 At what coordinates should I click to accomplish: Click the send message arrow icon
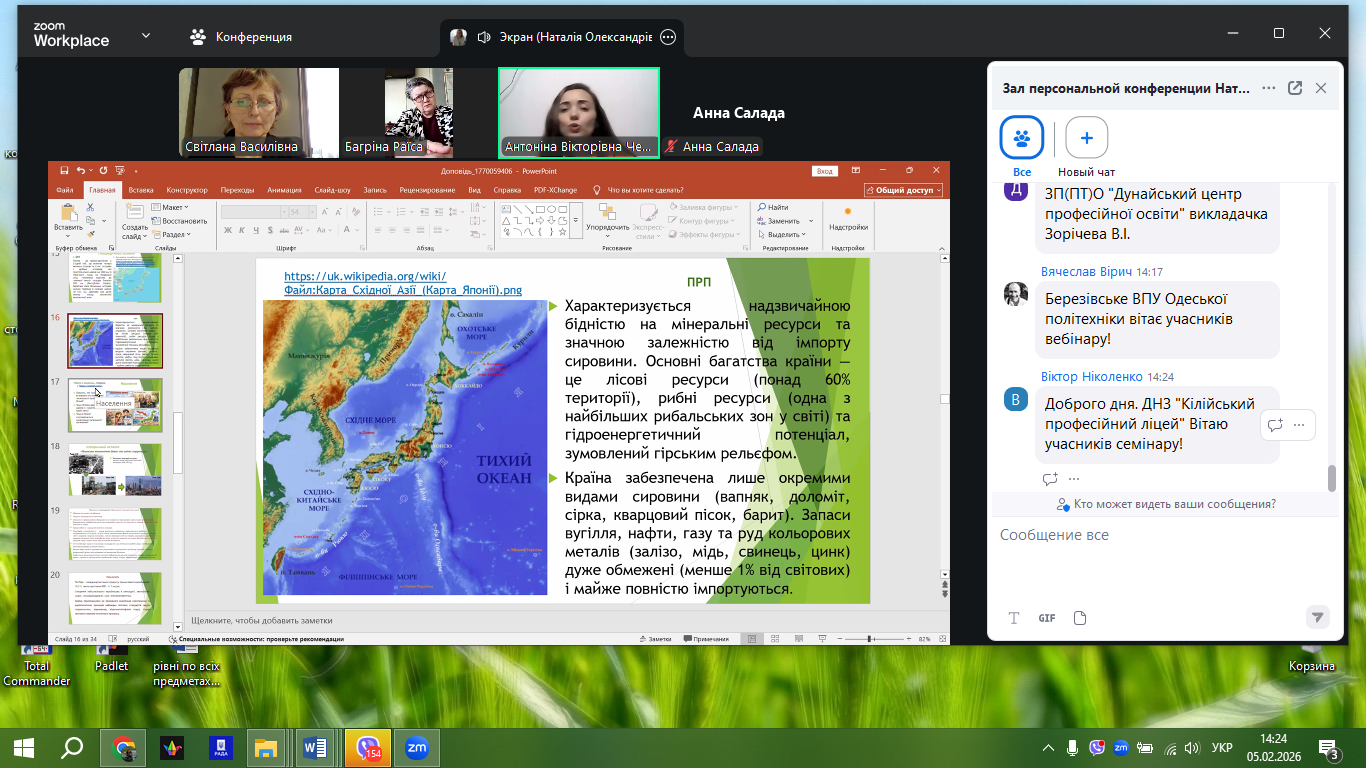tap(1317, 617)
